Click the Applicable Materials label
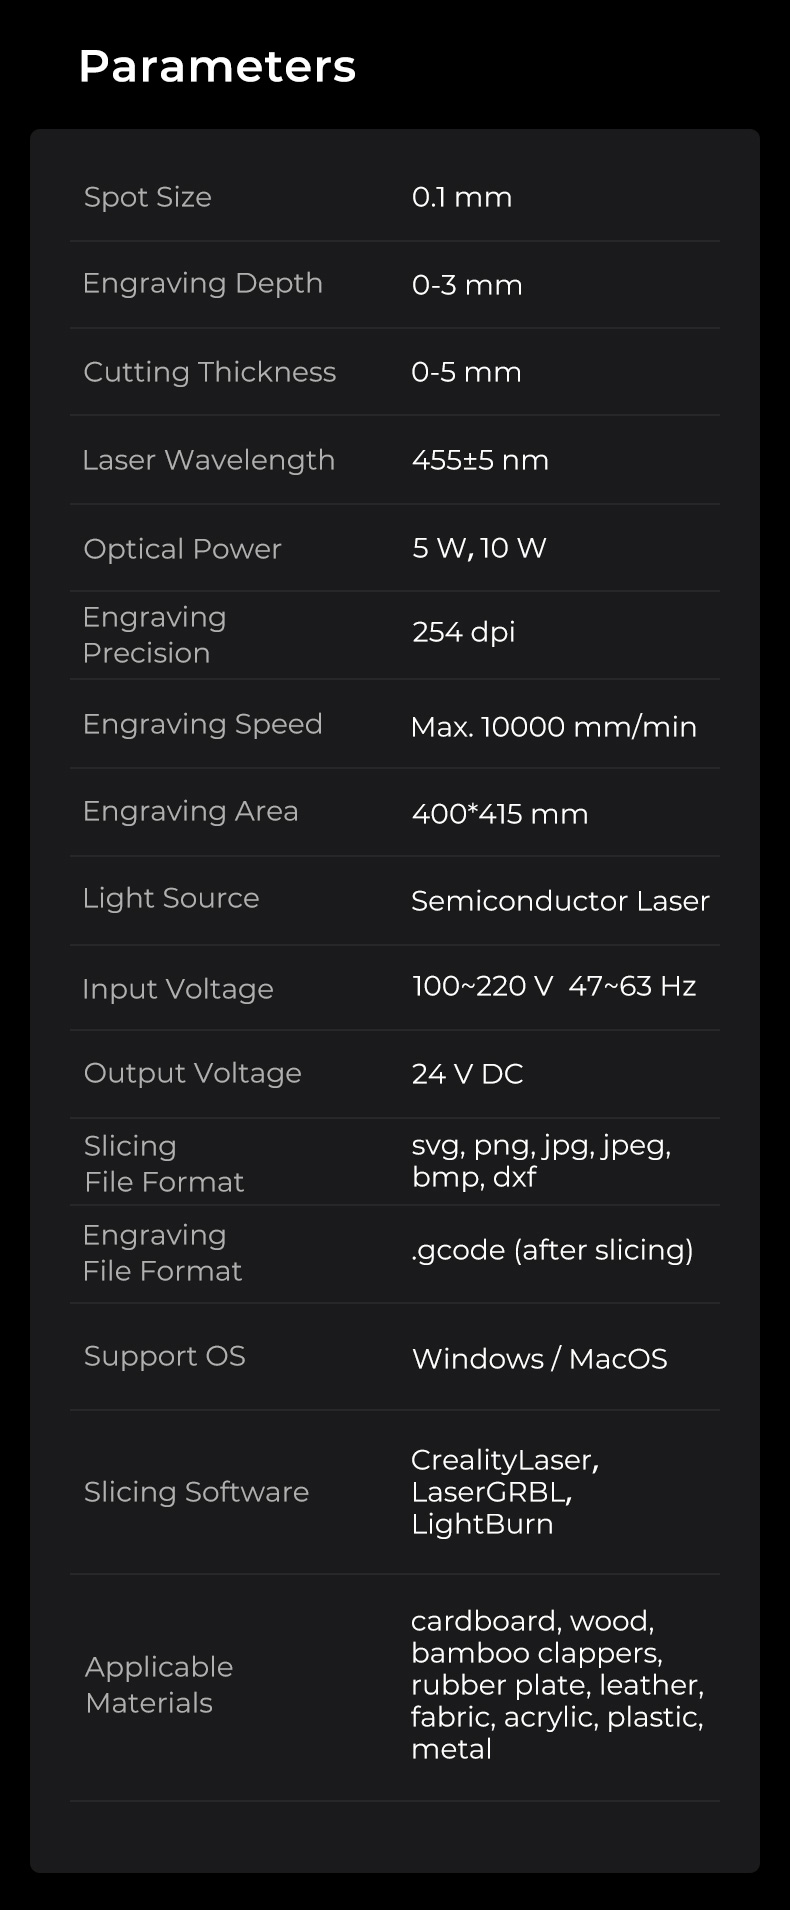 coord(159,1685)
